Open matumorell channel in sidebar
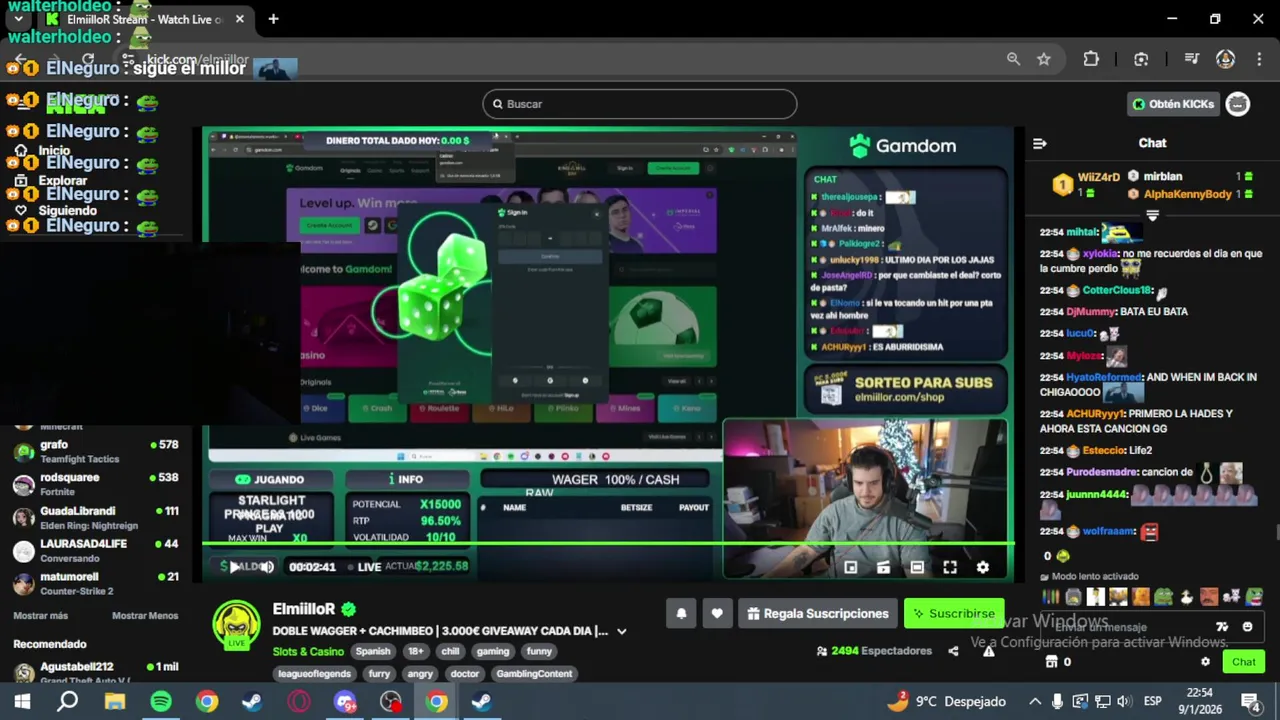1280x720 pixels. click(96, 583)
